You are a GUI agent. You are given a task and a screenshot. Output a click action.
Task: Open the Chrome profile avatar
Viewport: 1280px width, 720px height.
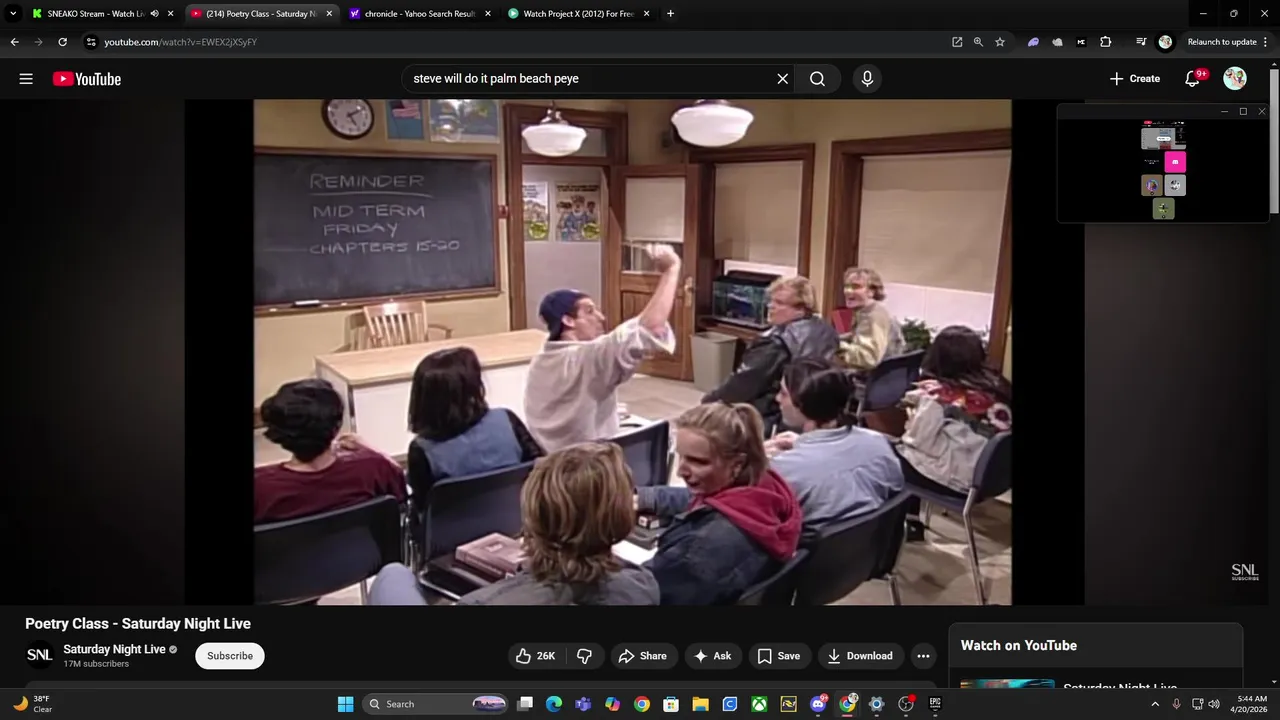(1165, 42)
